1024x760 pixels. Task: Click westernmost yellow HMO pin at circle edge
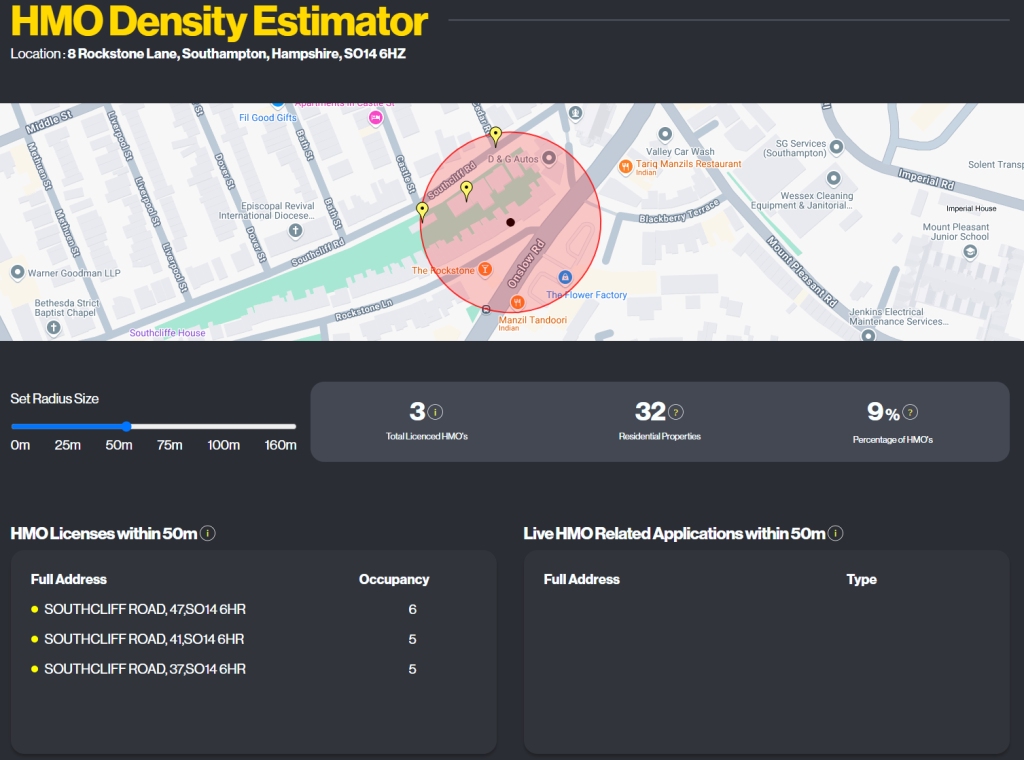coord(423,210)
